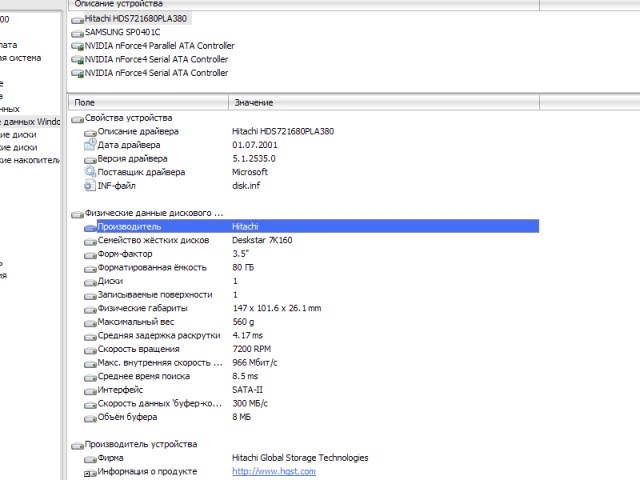Screen dimensions: 640x480
Task: Select the 'Свойства устройства' group row
Action: click(x=129, y=118)
